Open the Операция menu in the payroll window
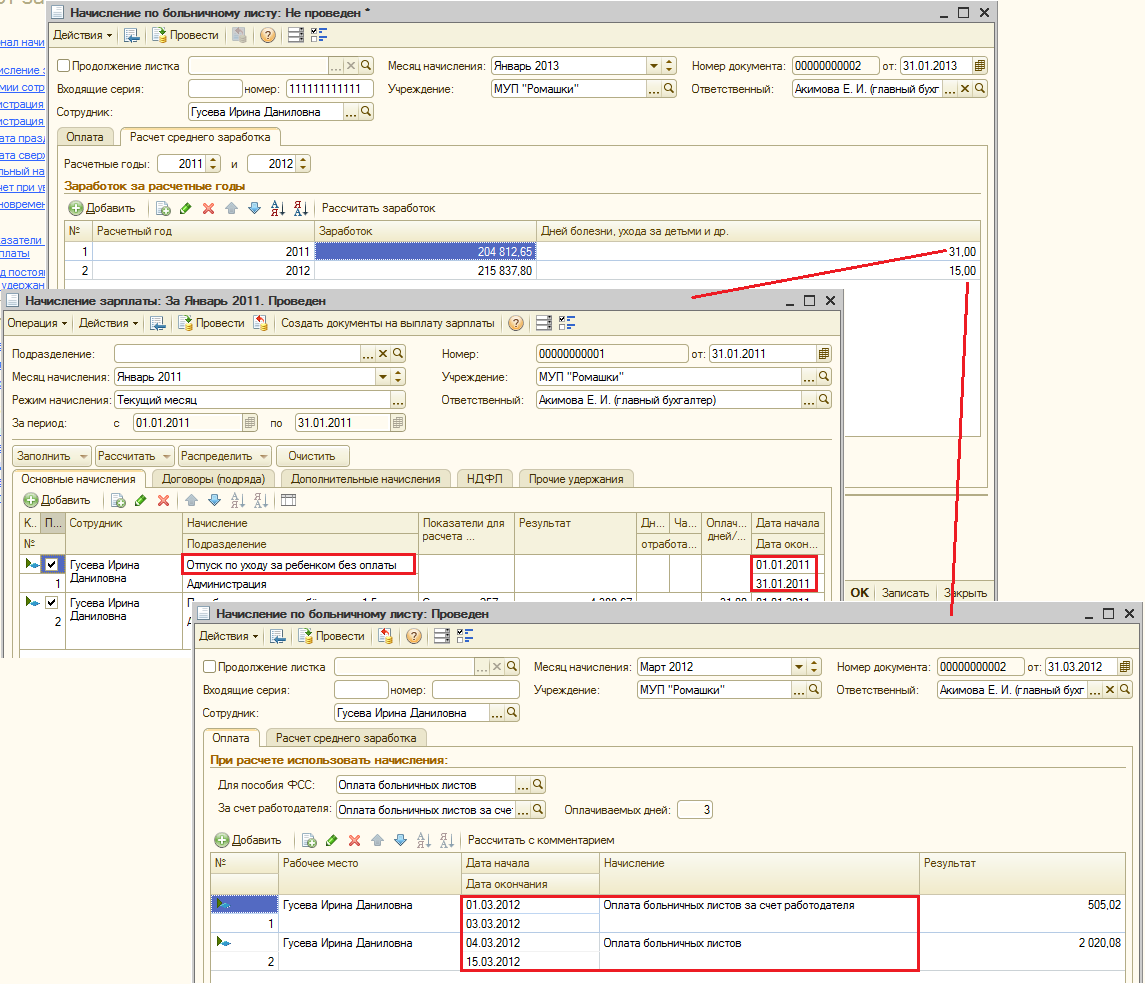 38,323
